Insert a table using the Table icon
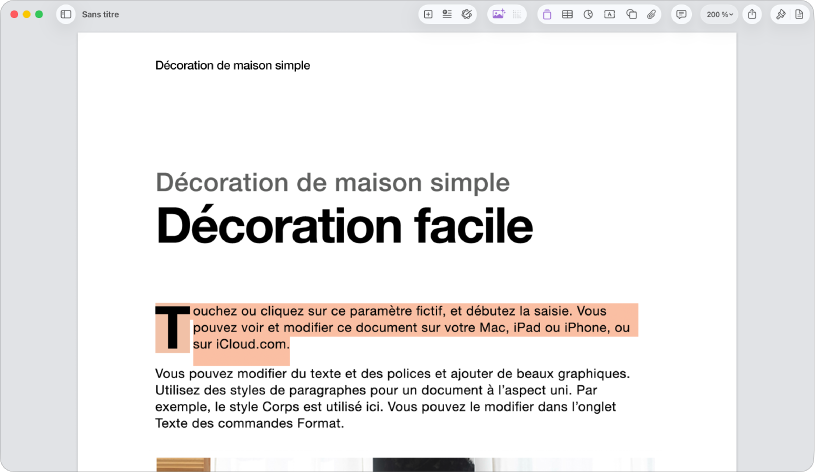This screenshot has height=473, width=817. click(567, 15)
